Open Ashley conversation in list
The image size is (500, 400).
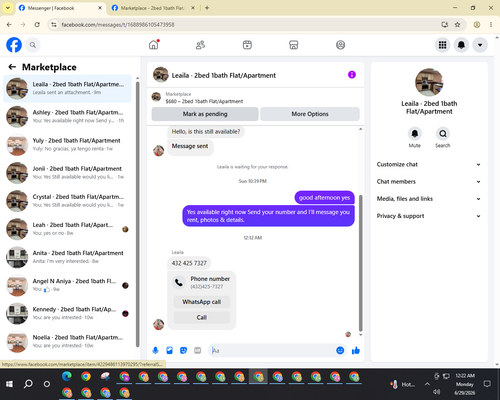pos(67,117)
